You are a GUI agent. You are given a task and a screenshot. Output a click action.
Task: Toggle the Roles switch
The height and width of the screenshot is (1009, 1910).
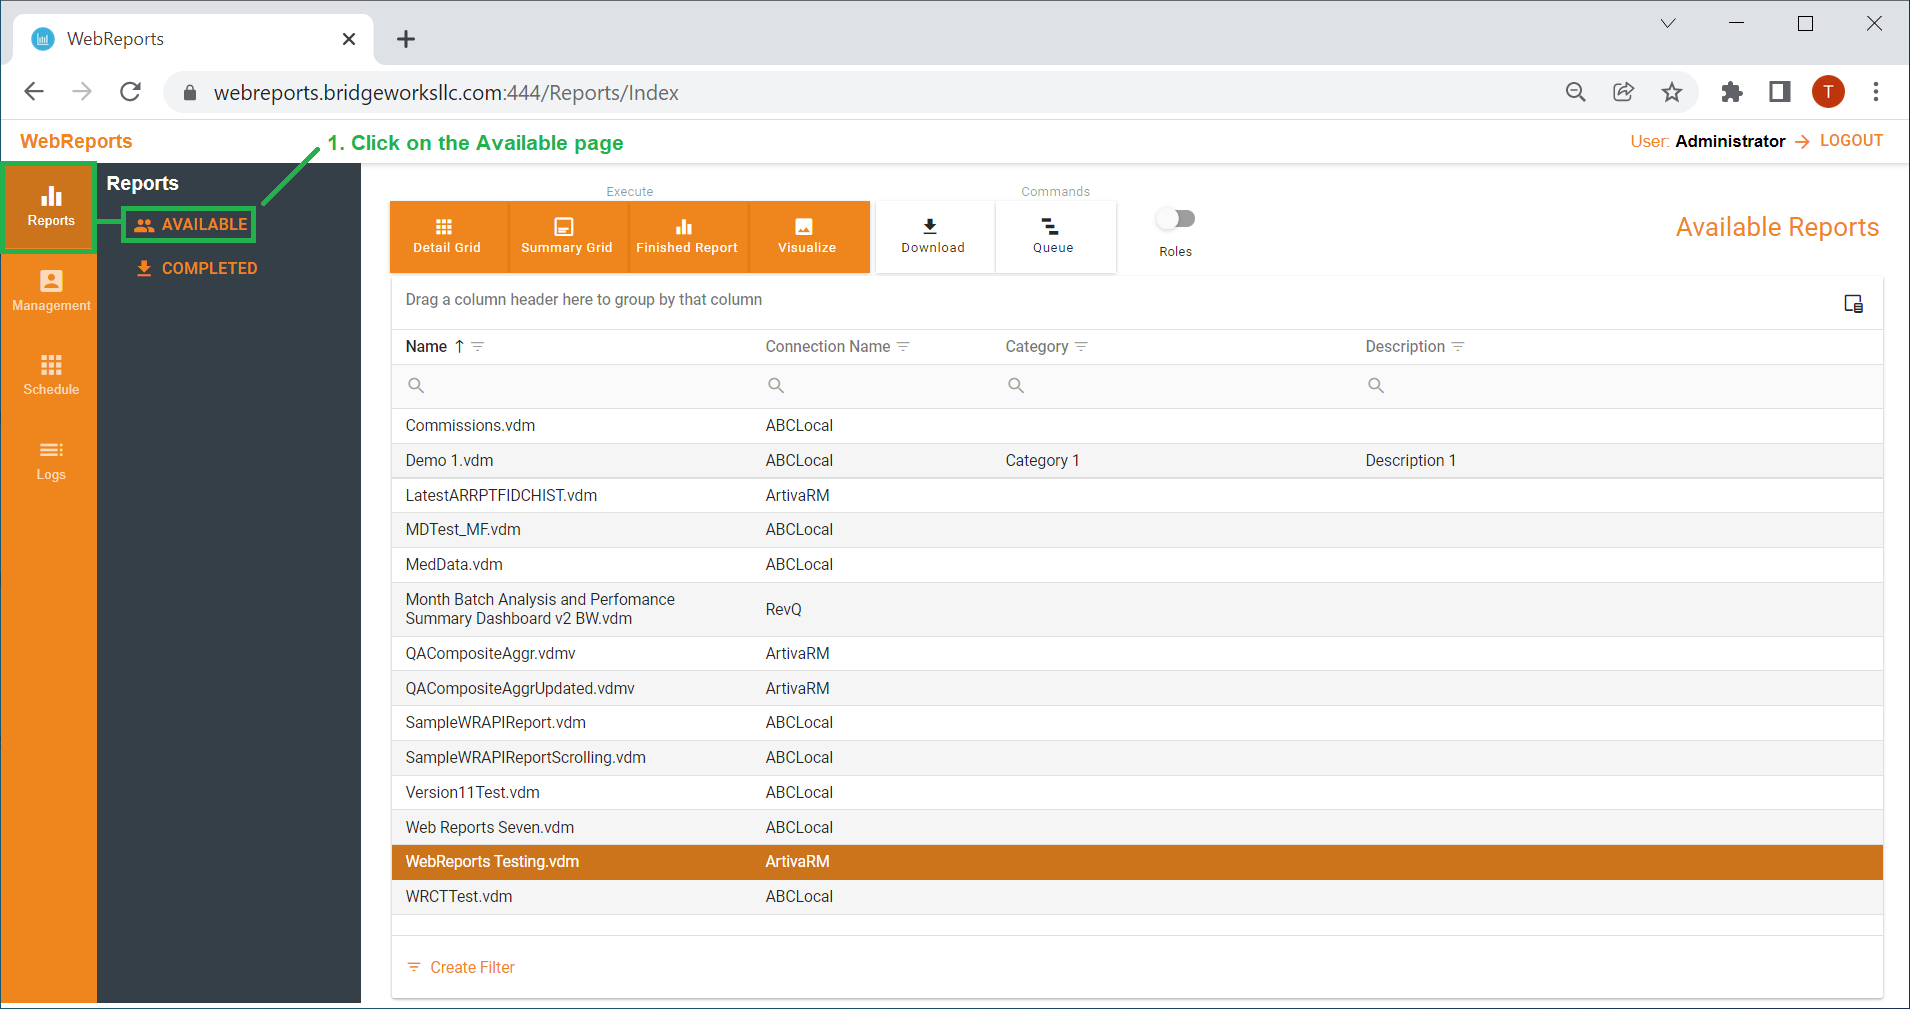tap(1176, 218)
